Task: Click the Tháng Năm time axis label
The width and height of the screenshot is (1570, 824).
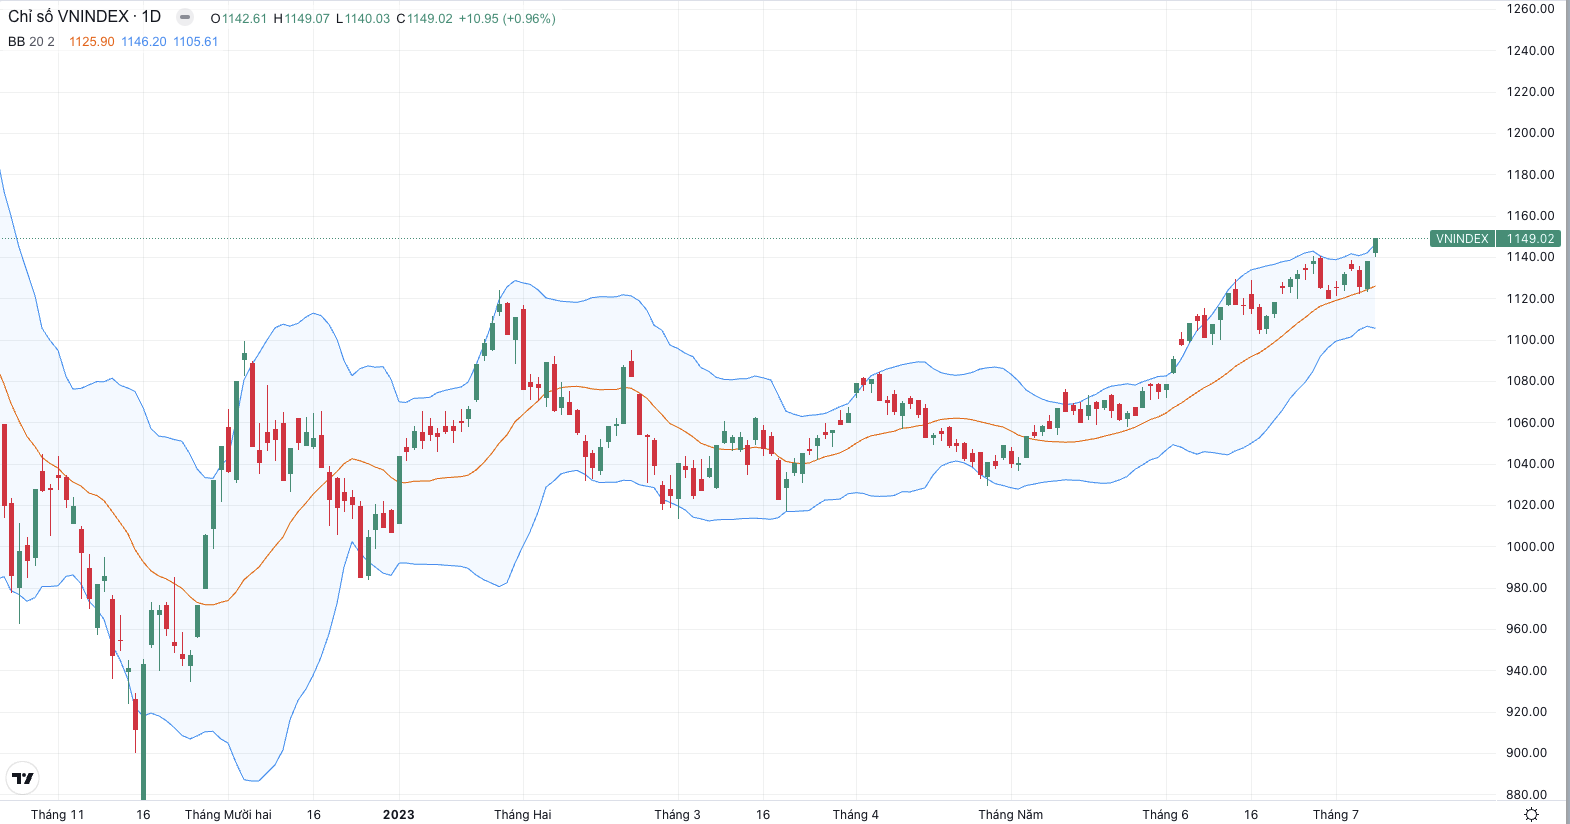Action: click(x=1011, y=814)
